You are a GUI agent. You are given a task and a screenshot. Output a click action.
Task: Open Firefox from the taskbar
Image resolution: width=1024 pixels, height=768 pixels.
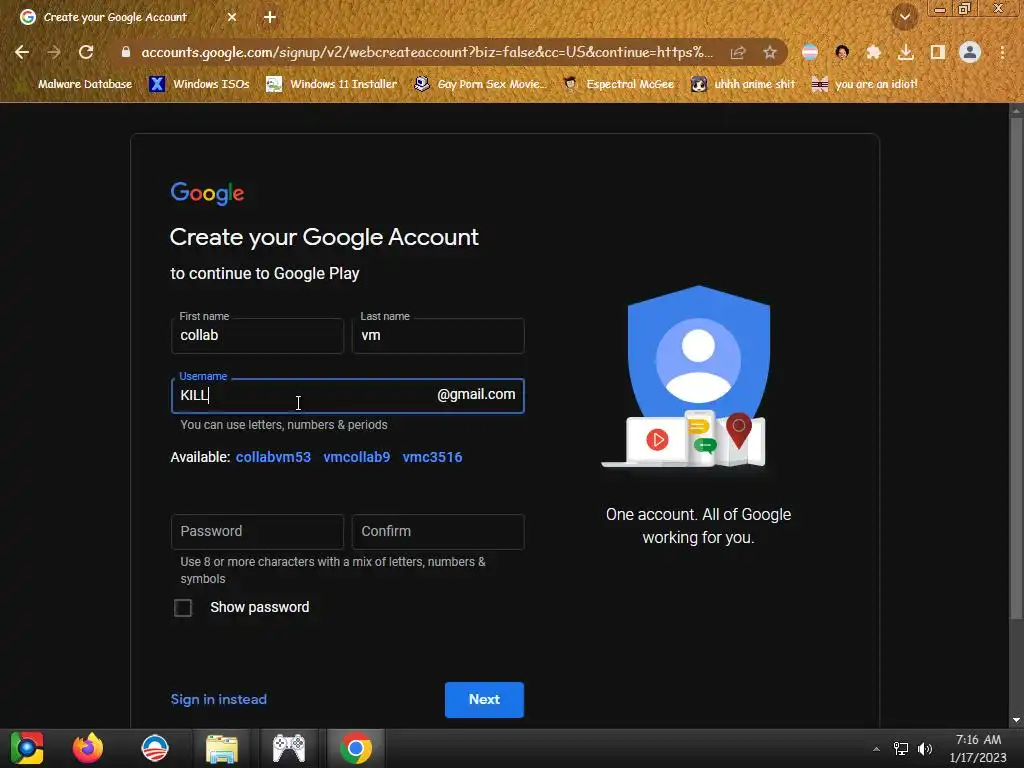coord(88,748)
